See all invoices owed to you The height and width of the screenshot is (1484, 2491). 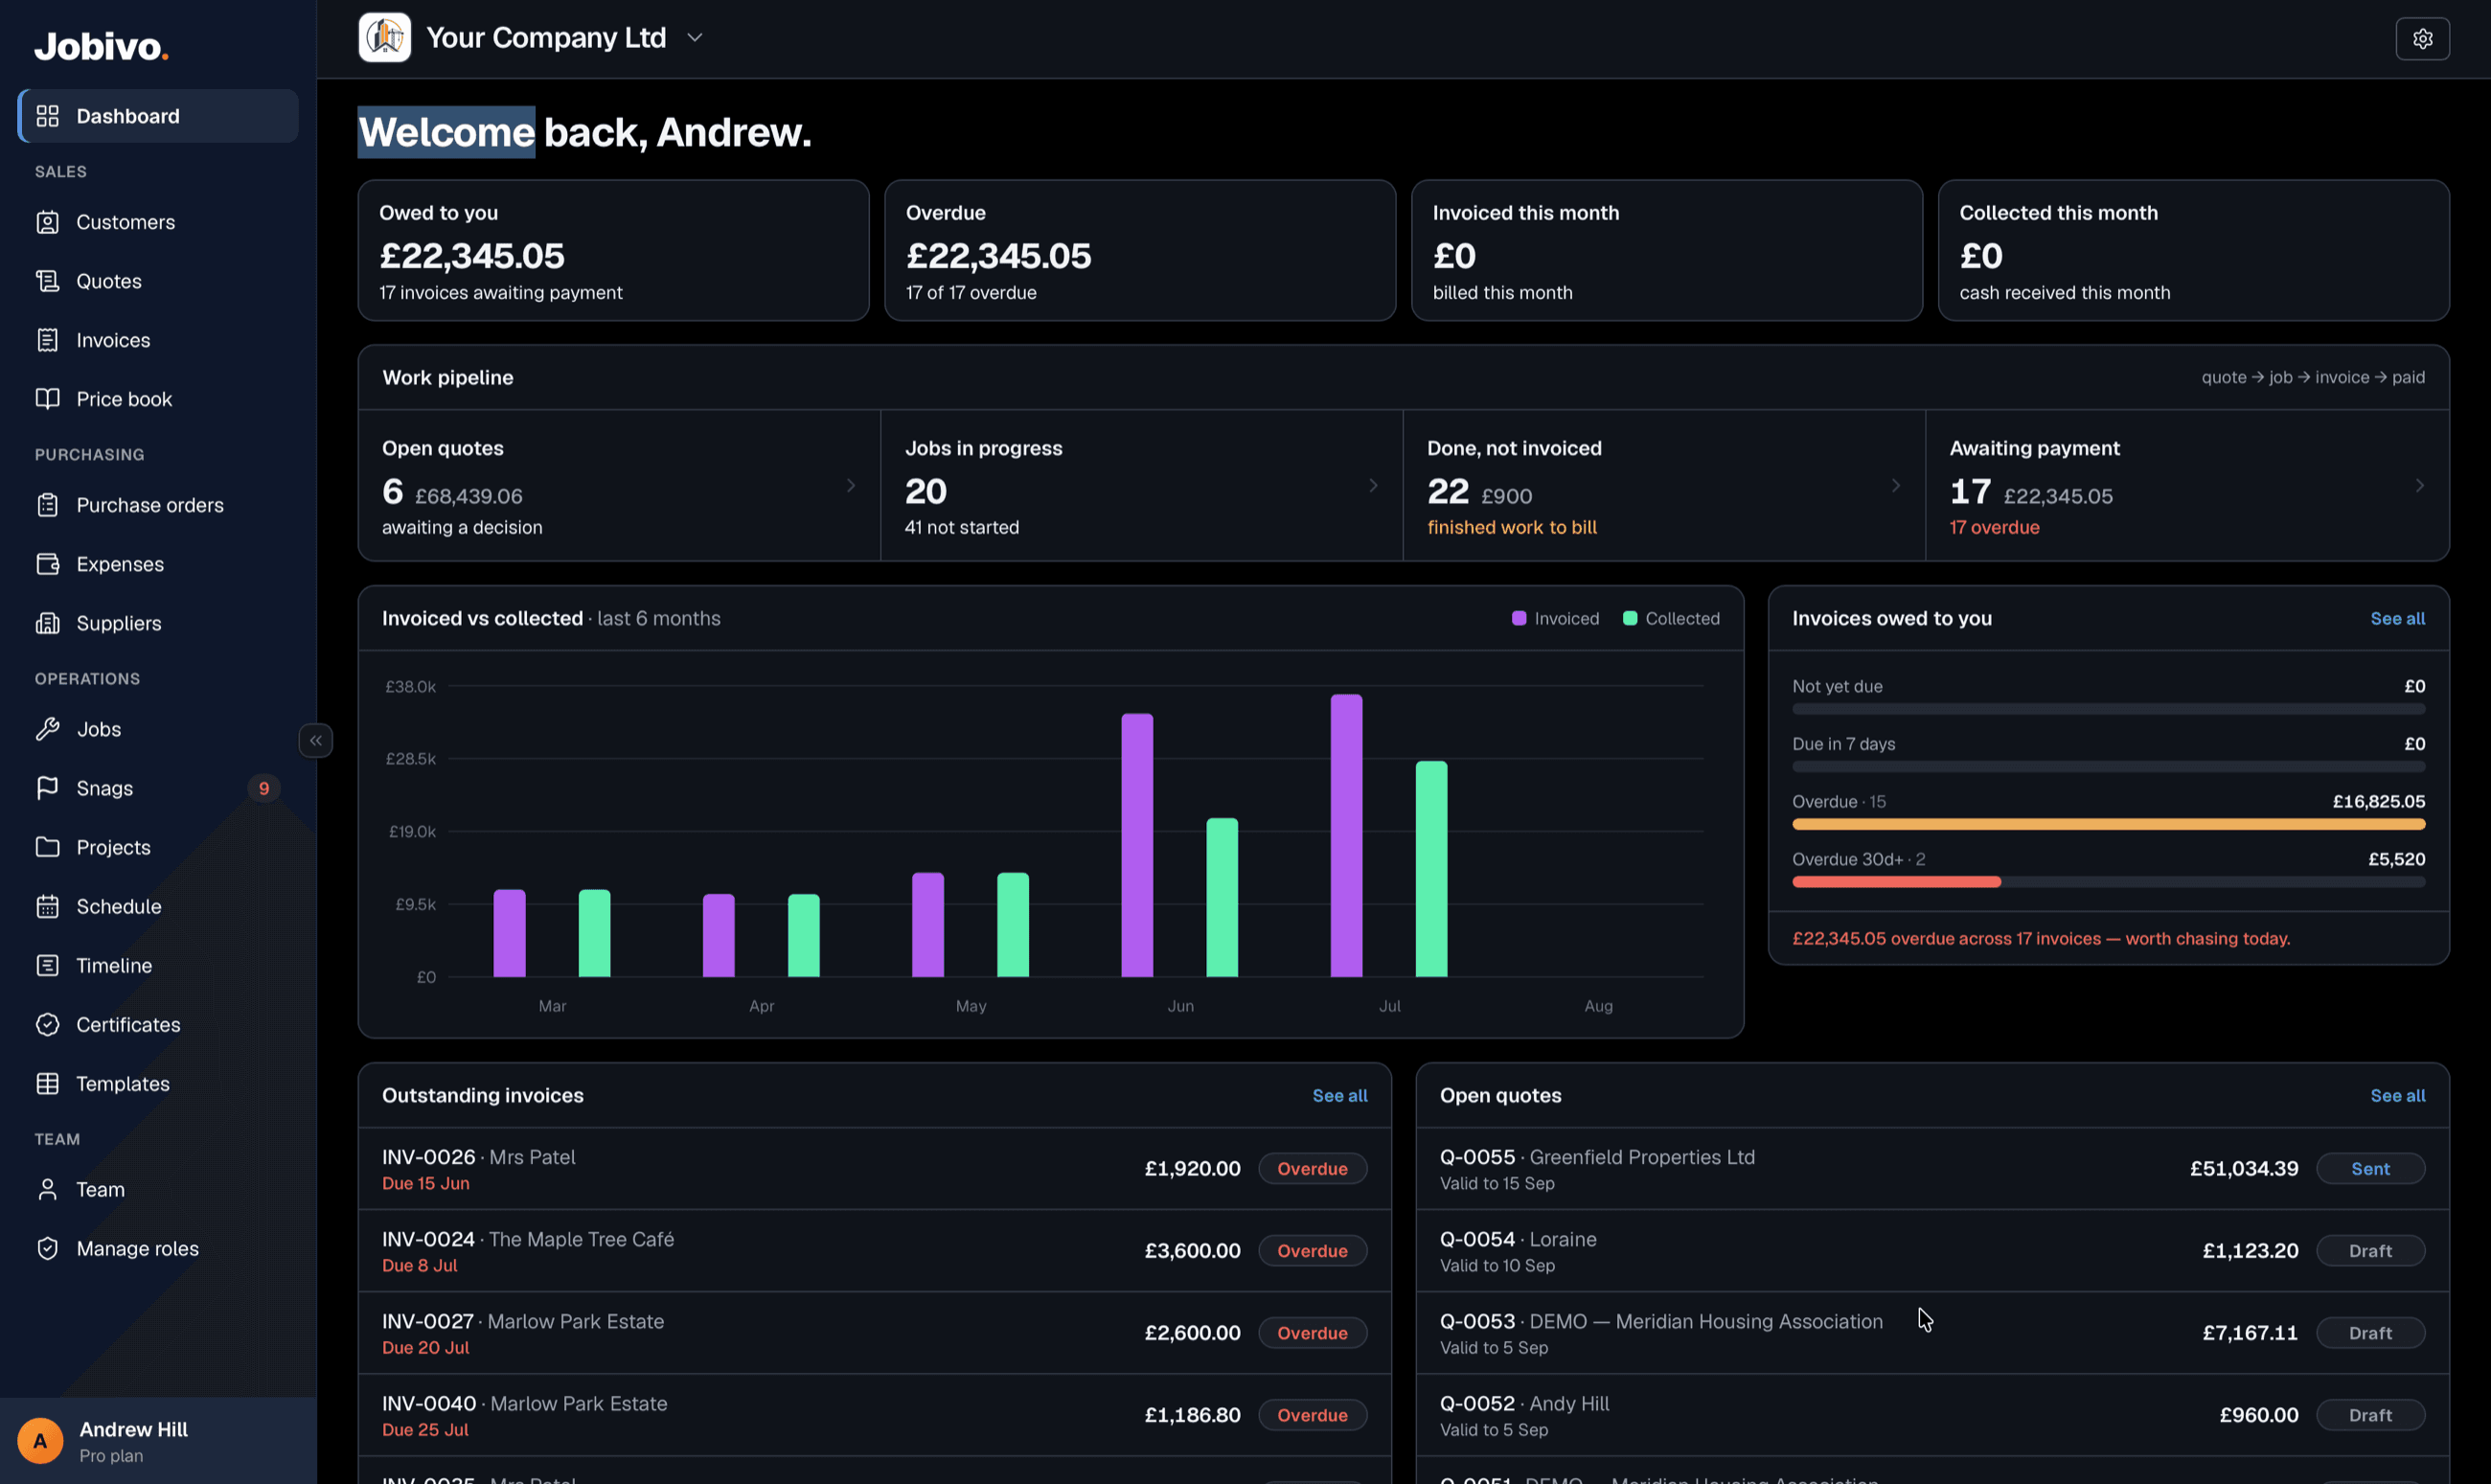(x=2397, y=619)
